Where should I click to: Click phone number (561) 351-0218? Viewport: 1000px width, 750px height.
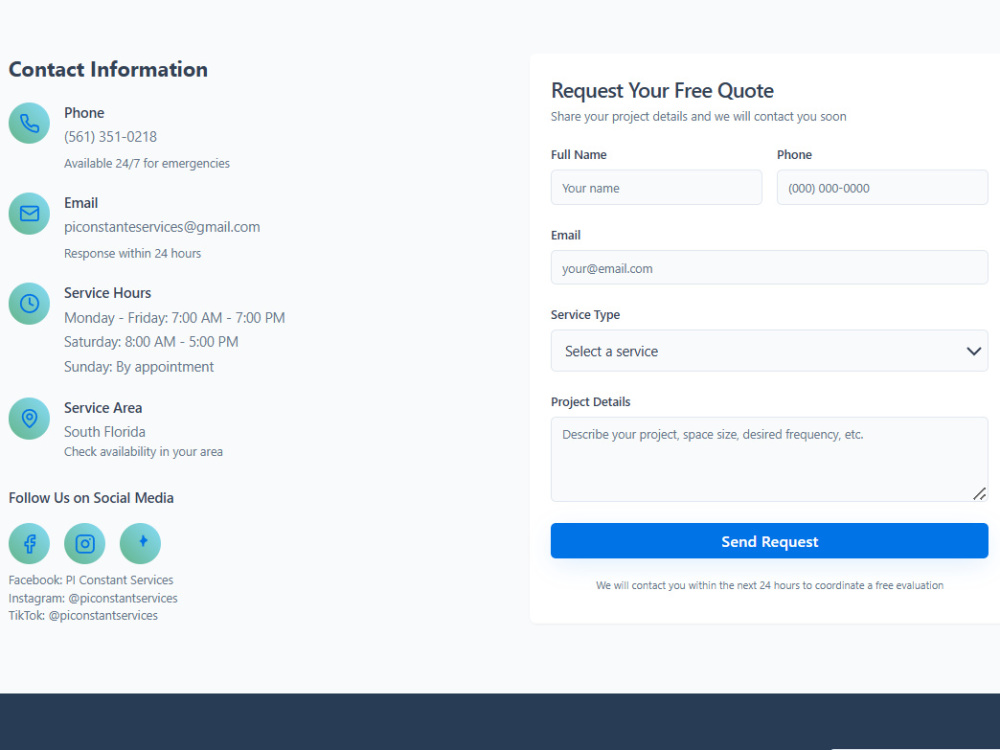110,137
